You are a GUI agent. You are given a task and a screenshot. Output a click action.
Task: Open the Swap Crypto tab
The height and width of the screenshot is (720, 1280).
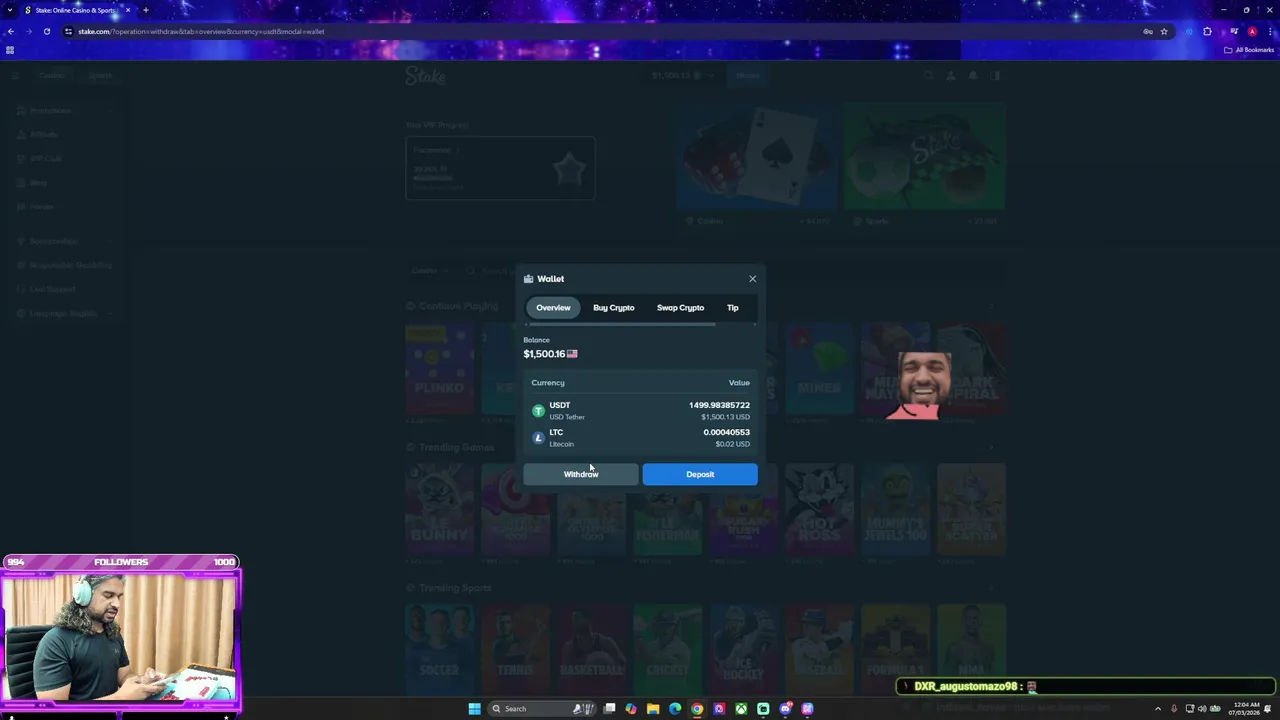coord(680,308)
